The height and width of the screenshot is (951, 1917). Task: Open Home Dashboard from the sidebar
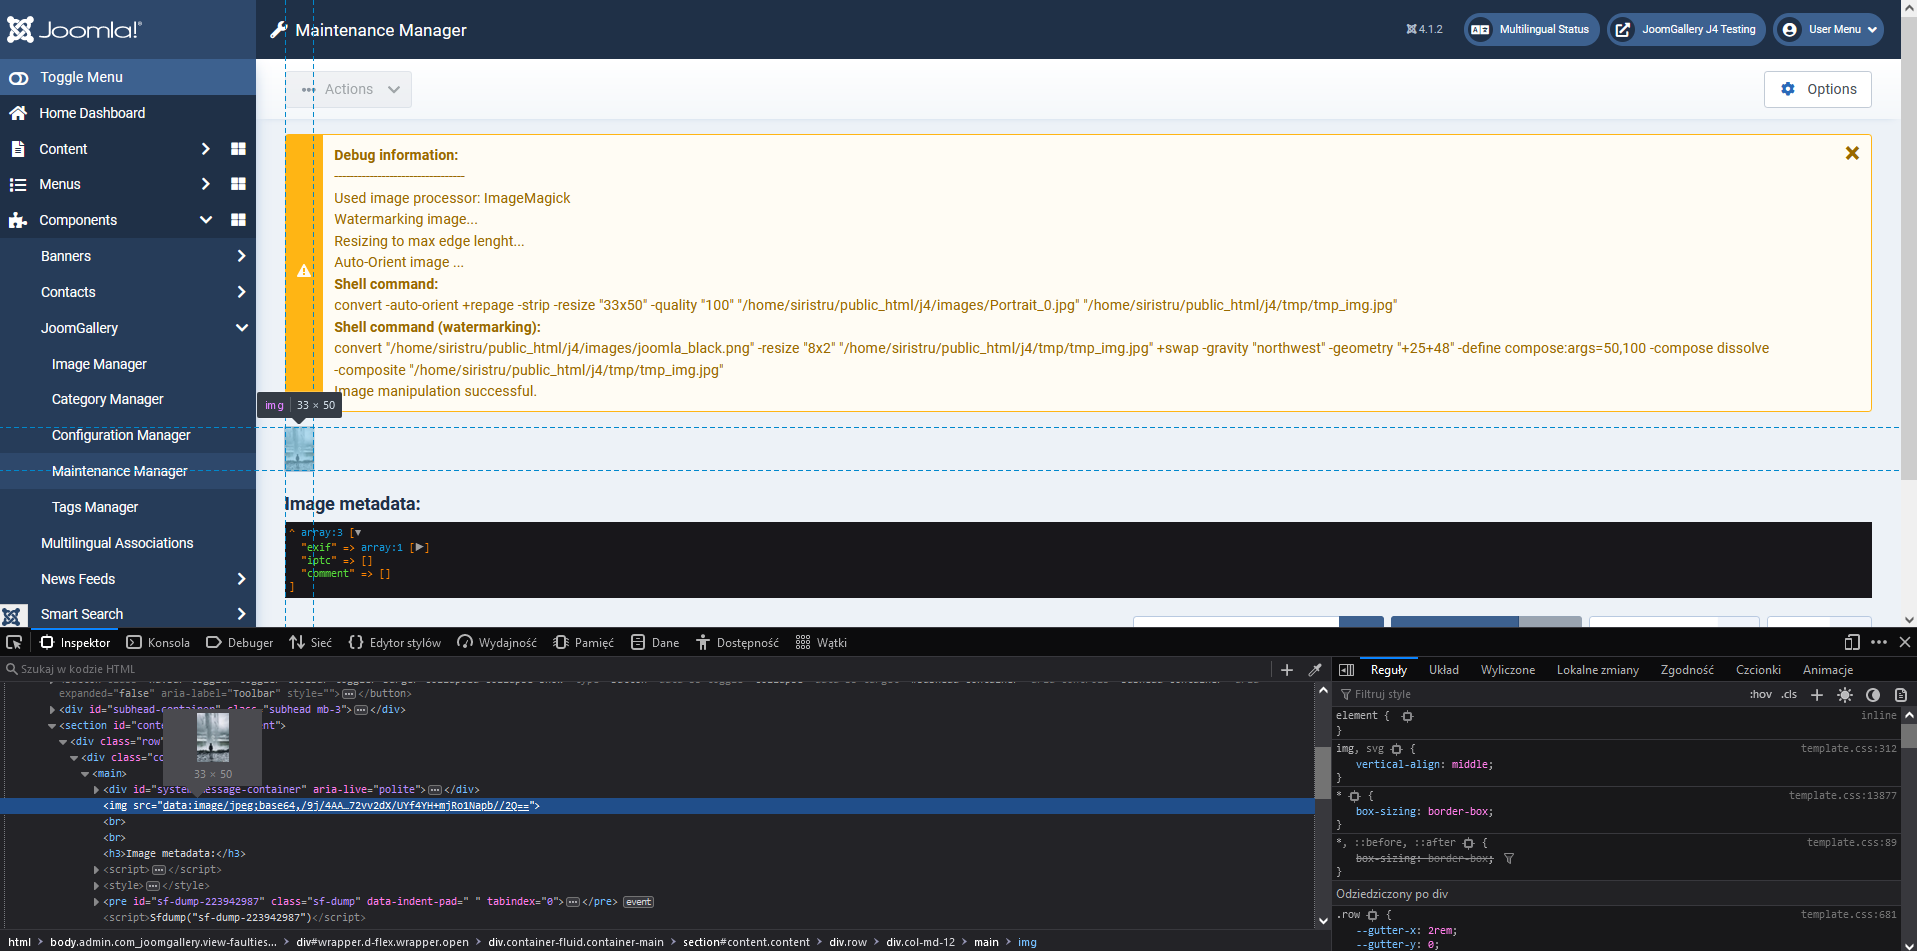pyautogui.click(x=92, y=113)
